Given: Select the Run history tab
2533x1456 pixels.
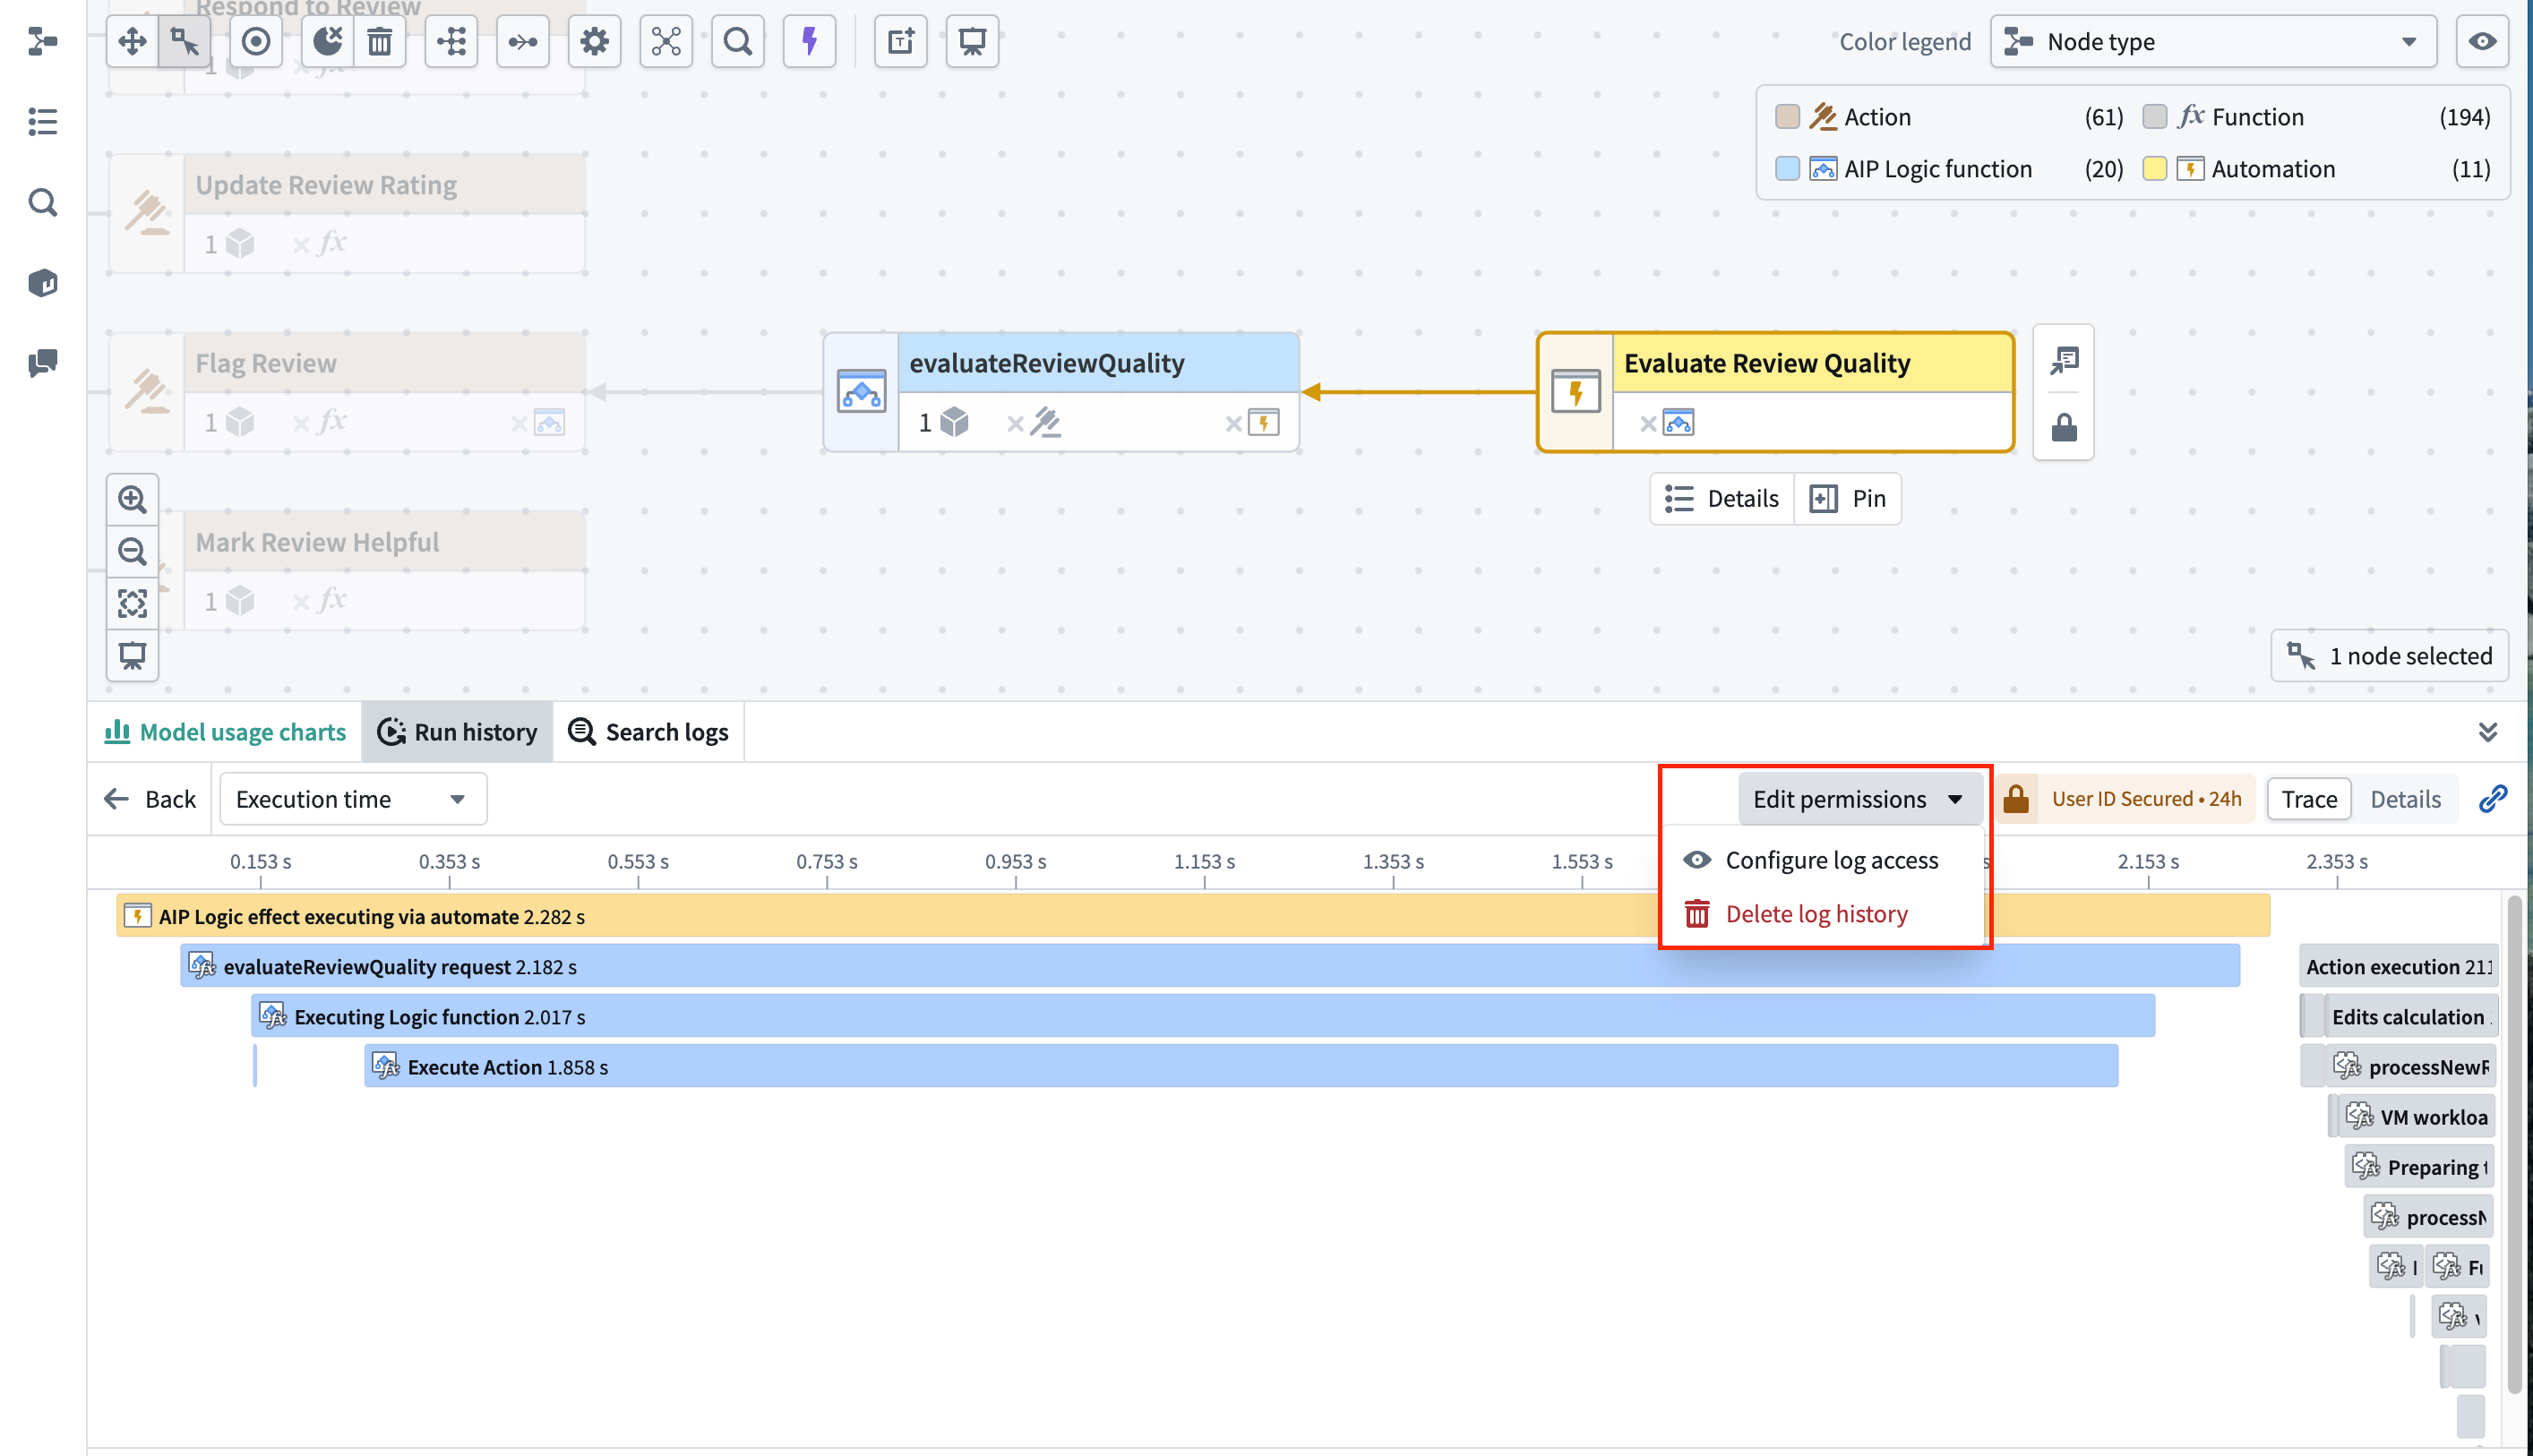Looking at the screenshot, I should coord(457,732).
